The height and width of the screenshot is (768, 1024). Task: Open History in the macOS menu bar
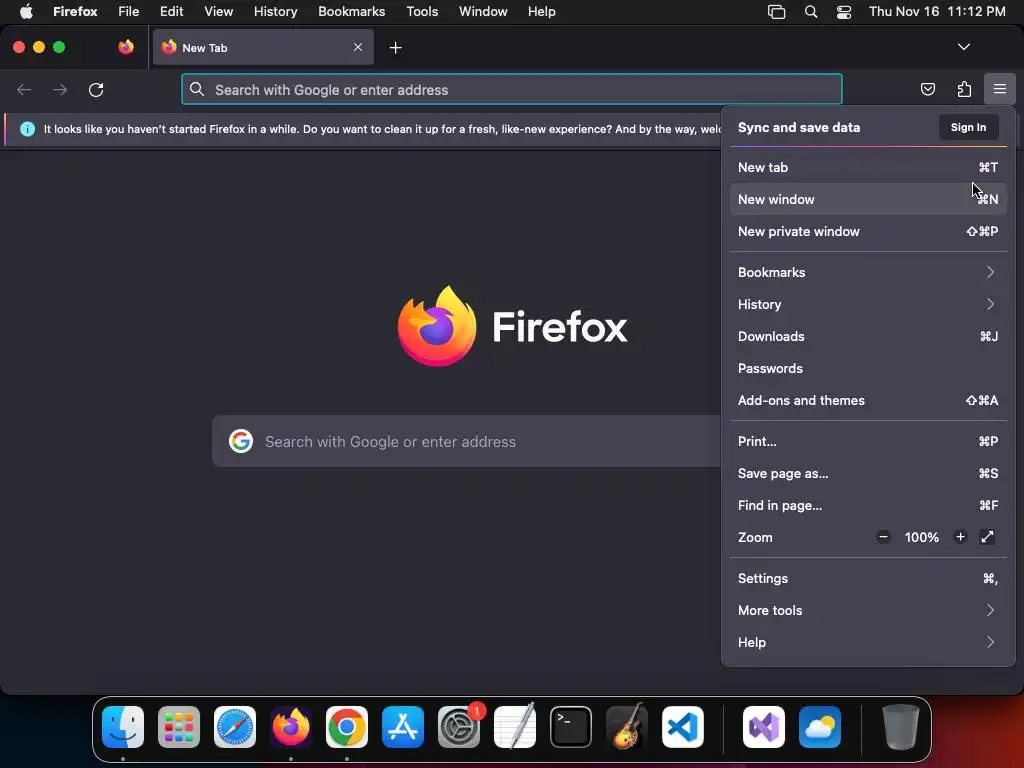(x=275, y=11)
